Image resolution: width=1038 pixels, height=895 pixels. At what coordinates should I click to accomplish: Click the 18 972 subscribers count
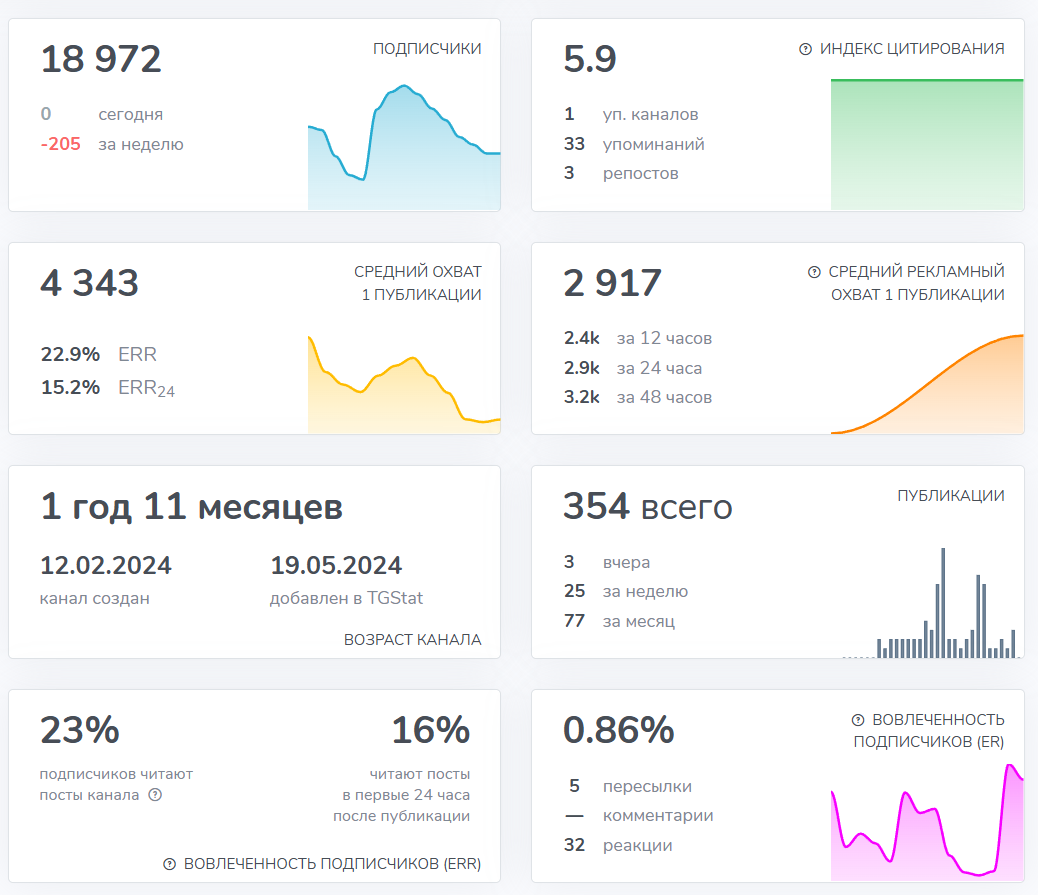101,60
